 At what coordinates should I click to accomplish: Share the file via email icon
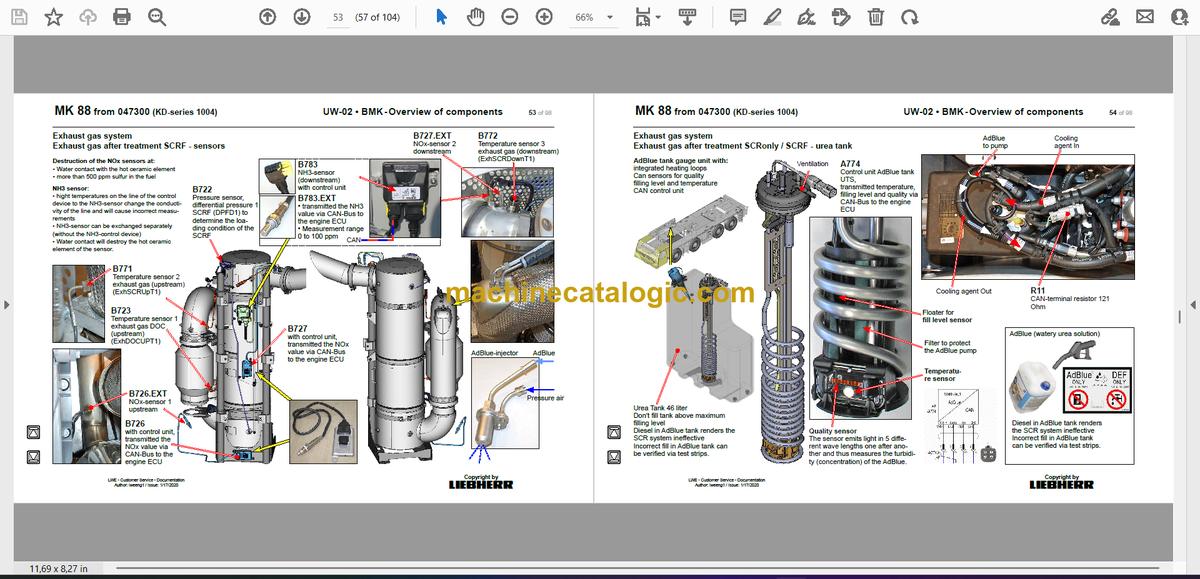click(1145, 17)
